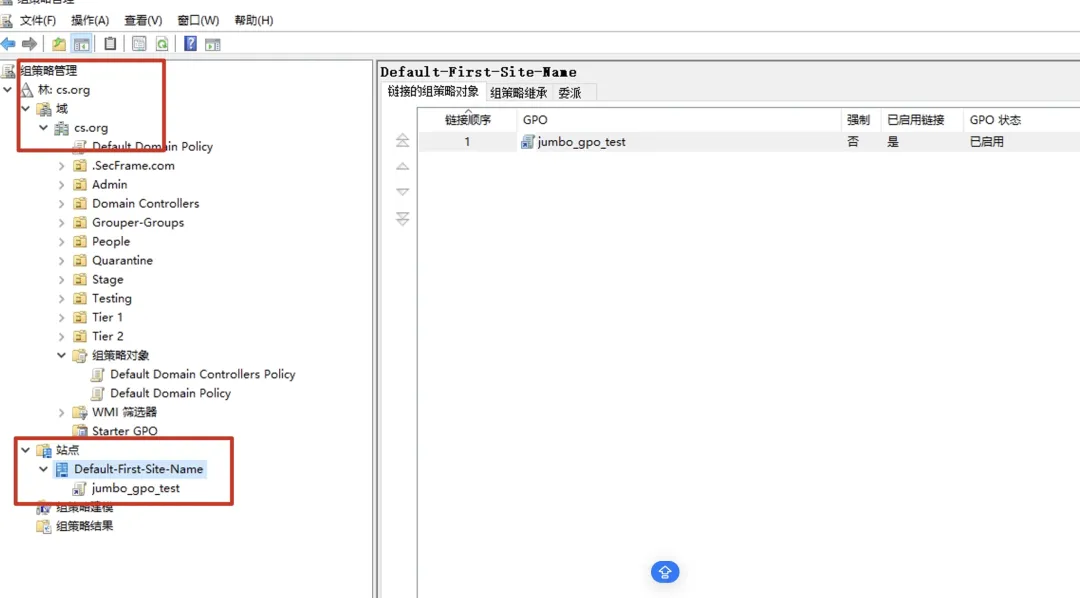Viewport: 1080px width, 598px height.
Task: Expand the .SecFrame.com OU
Action: (61, 166)
